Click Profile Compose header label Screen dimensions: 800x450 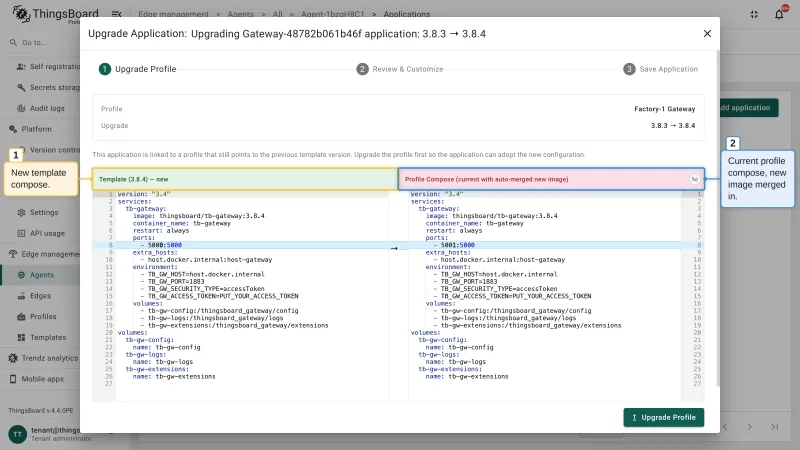tap(486, 179)
